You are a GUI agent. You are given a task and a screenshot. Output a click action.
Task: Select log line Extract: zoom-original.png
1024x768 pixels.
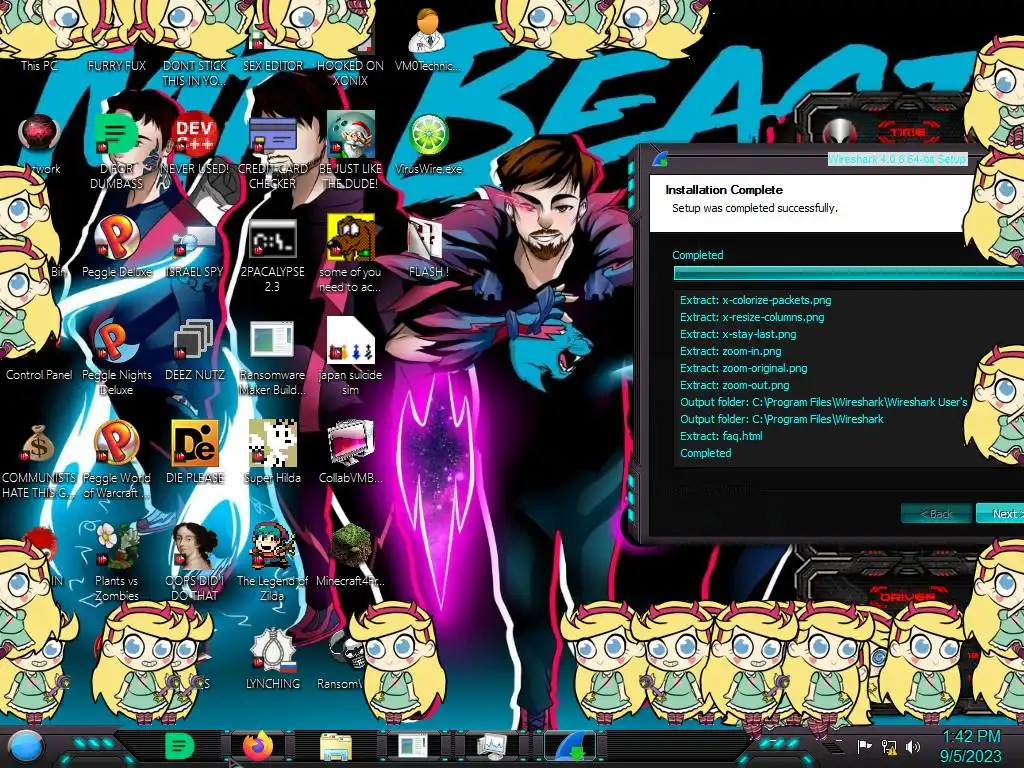coord(743,368)
